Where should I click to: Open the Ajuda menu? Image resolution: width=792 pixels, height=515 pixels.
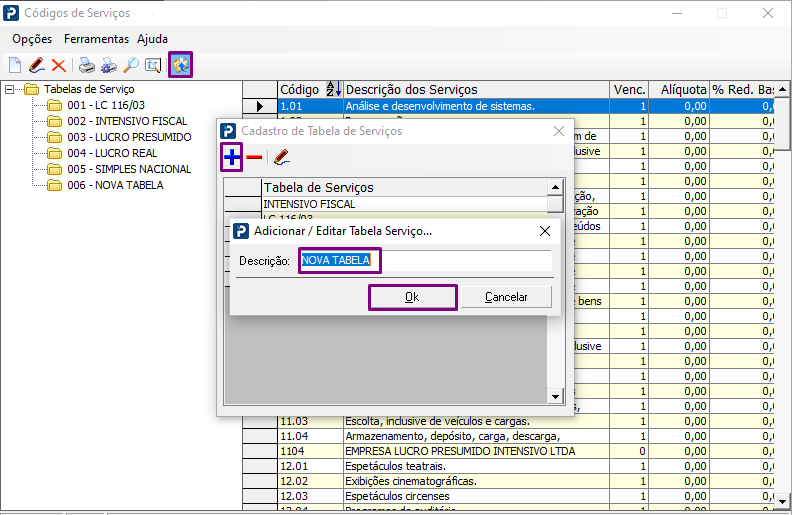click(x=152, y=39)
